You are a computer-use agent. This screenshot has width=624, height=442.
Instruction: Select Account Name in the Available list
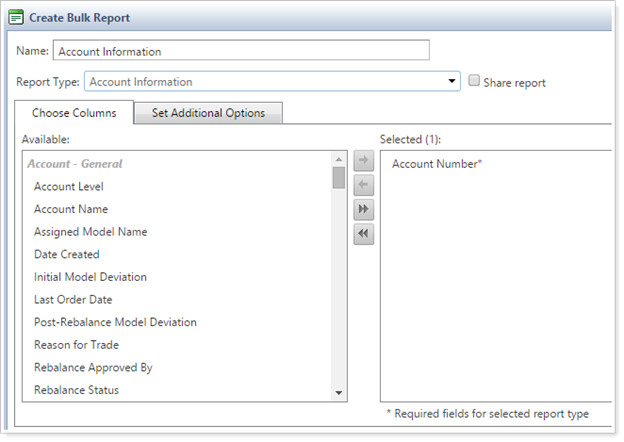(71, 209)
